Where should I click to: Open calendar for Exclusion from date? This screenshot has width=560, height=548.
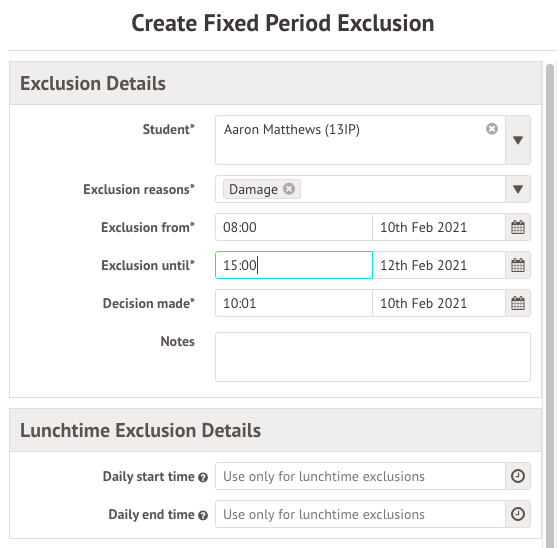pos(518,227)
